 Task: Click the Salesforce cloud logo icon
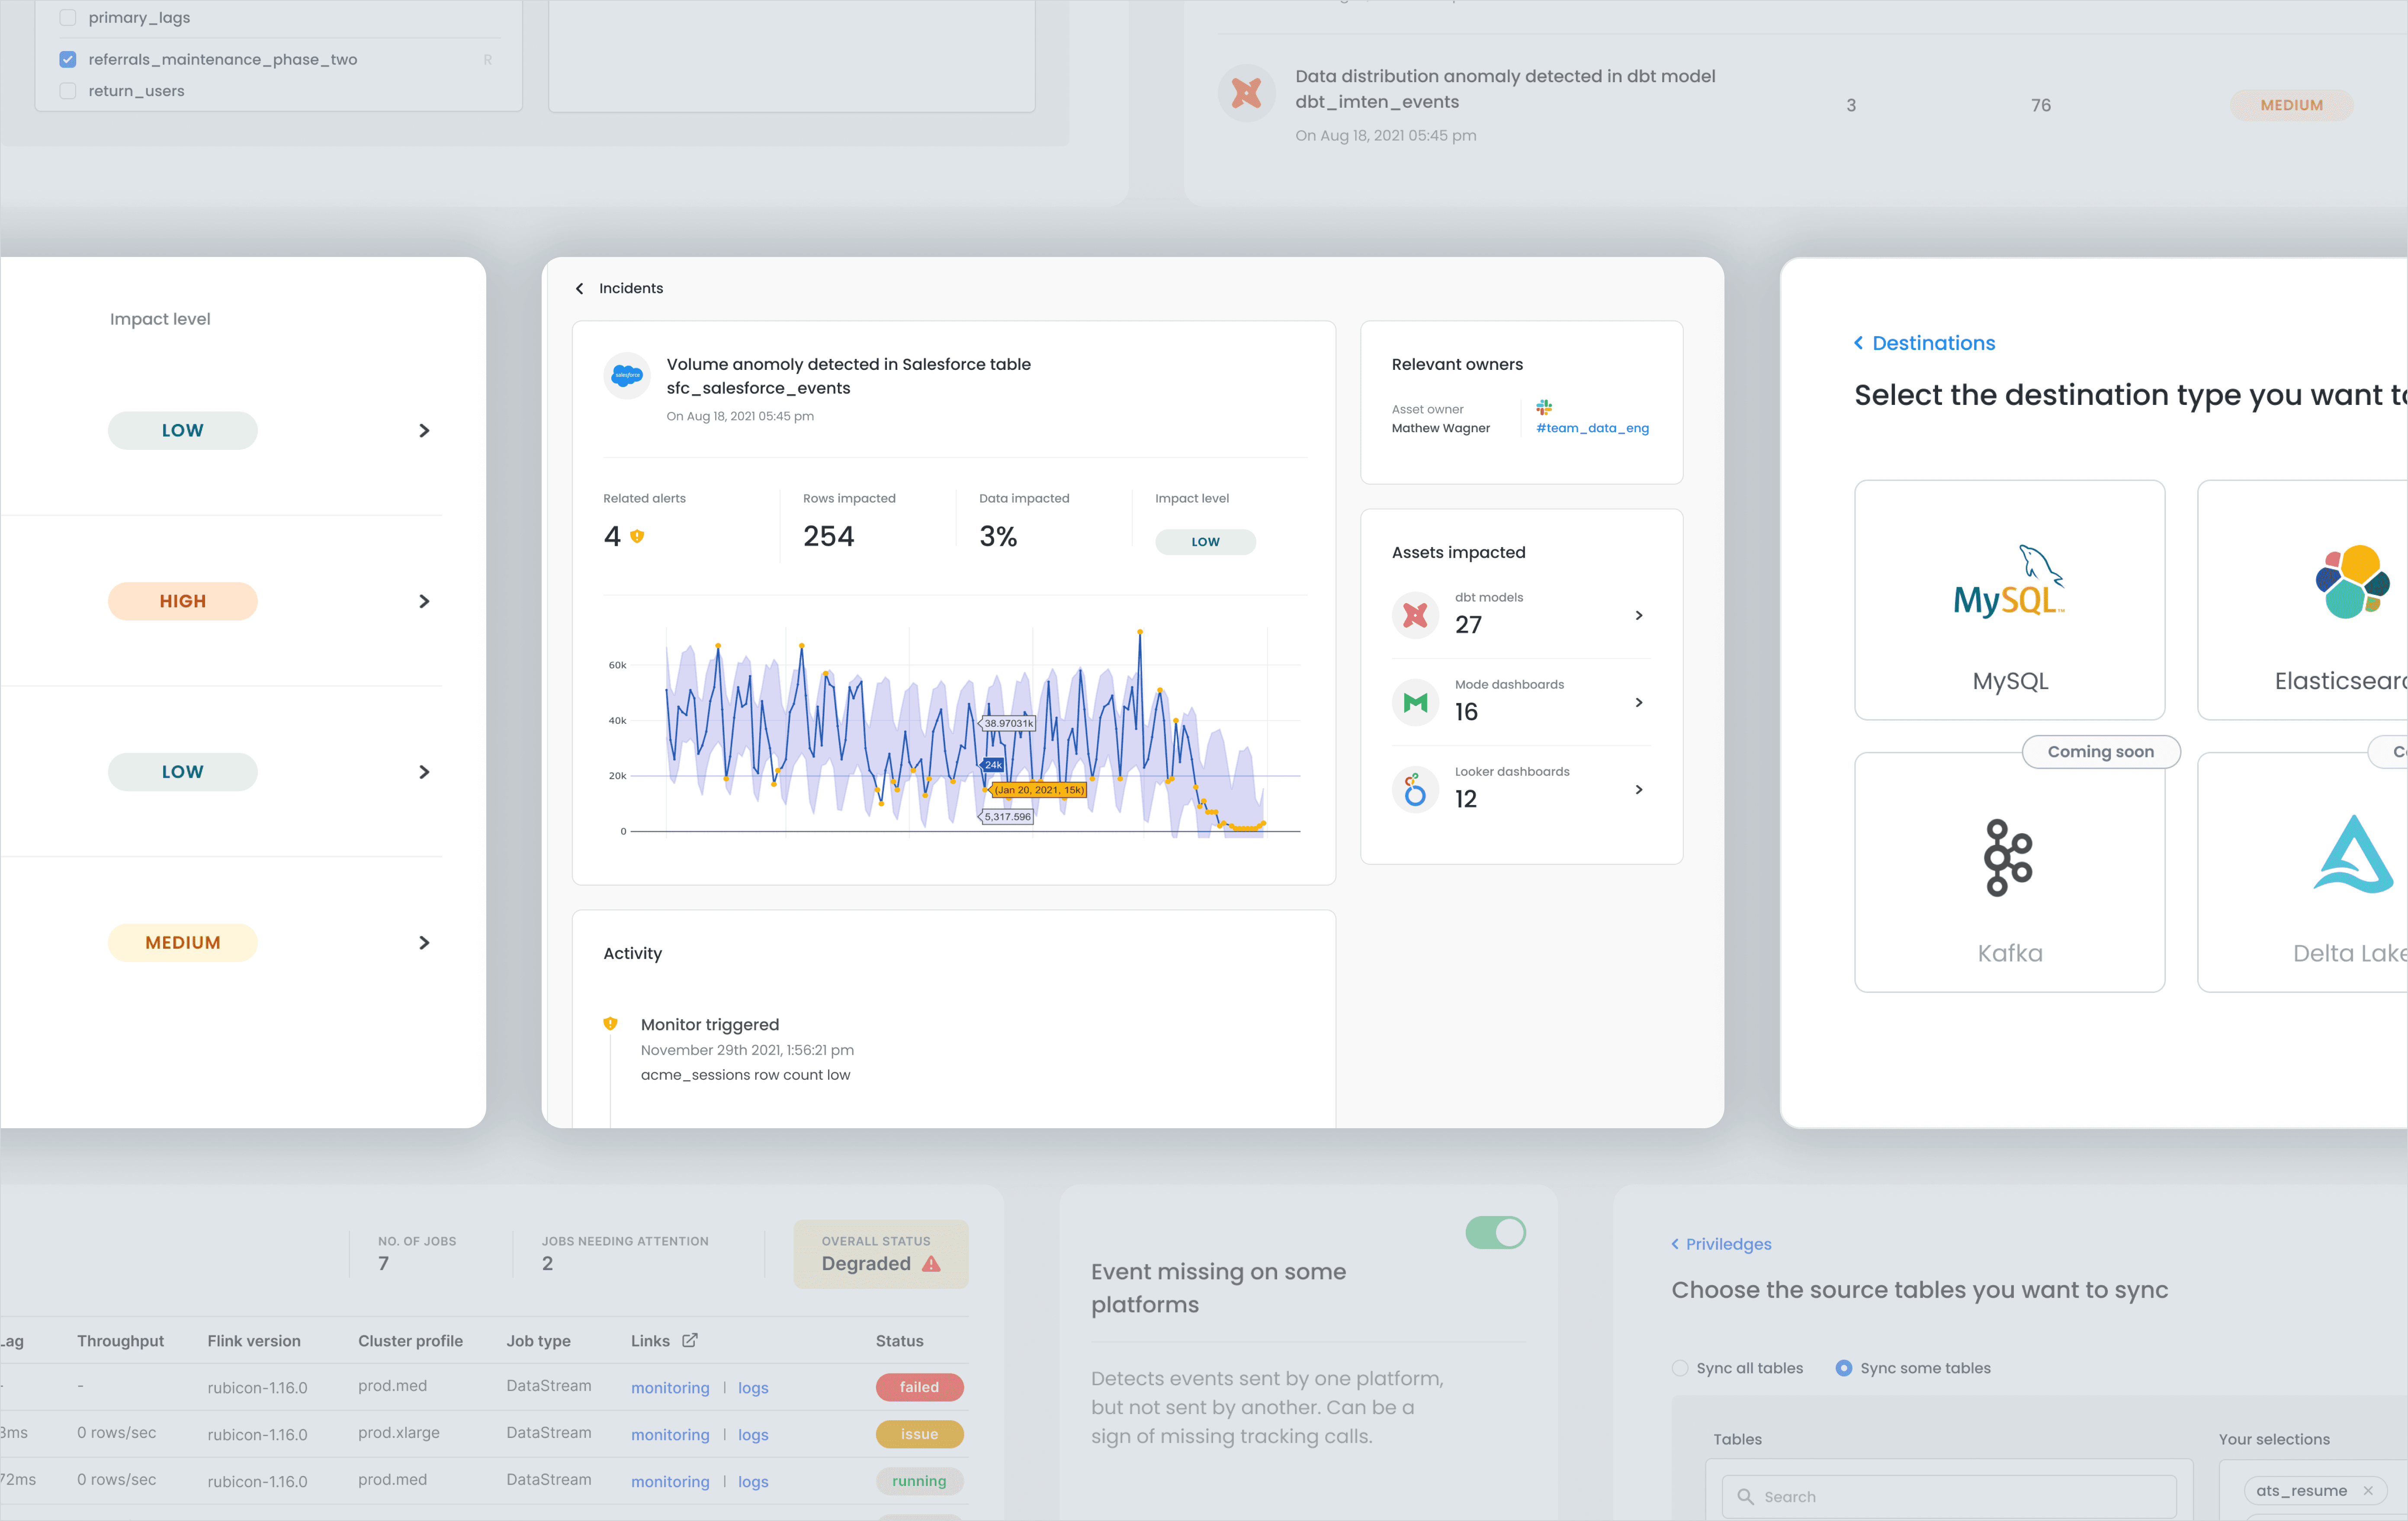click(x=627, y=376)
